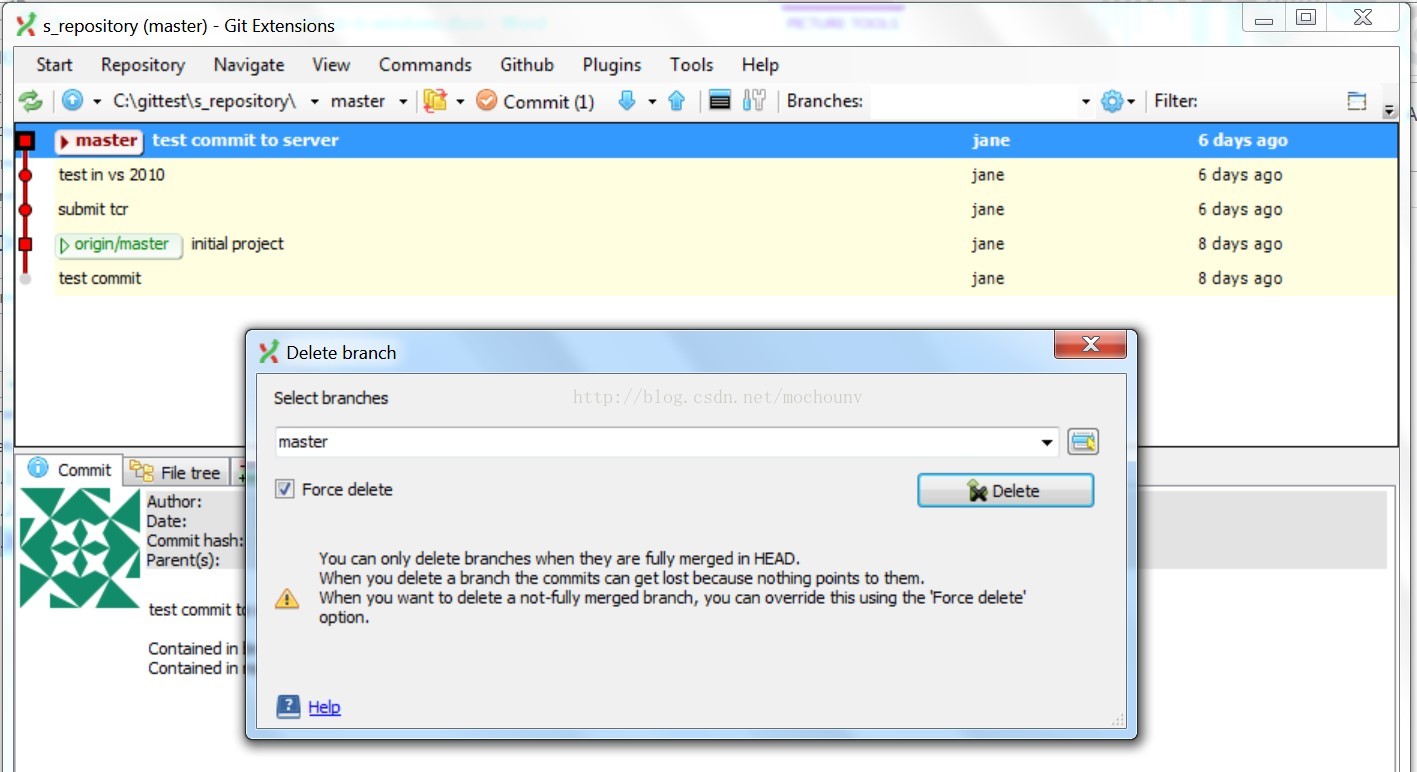Click the grey graph node beside 'test commit'
1417x772 pixels.
pyautogui.click(x=25, y=279)
